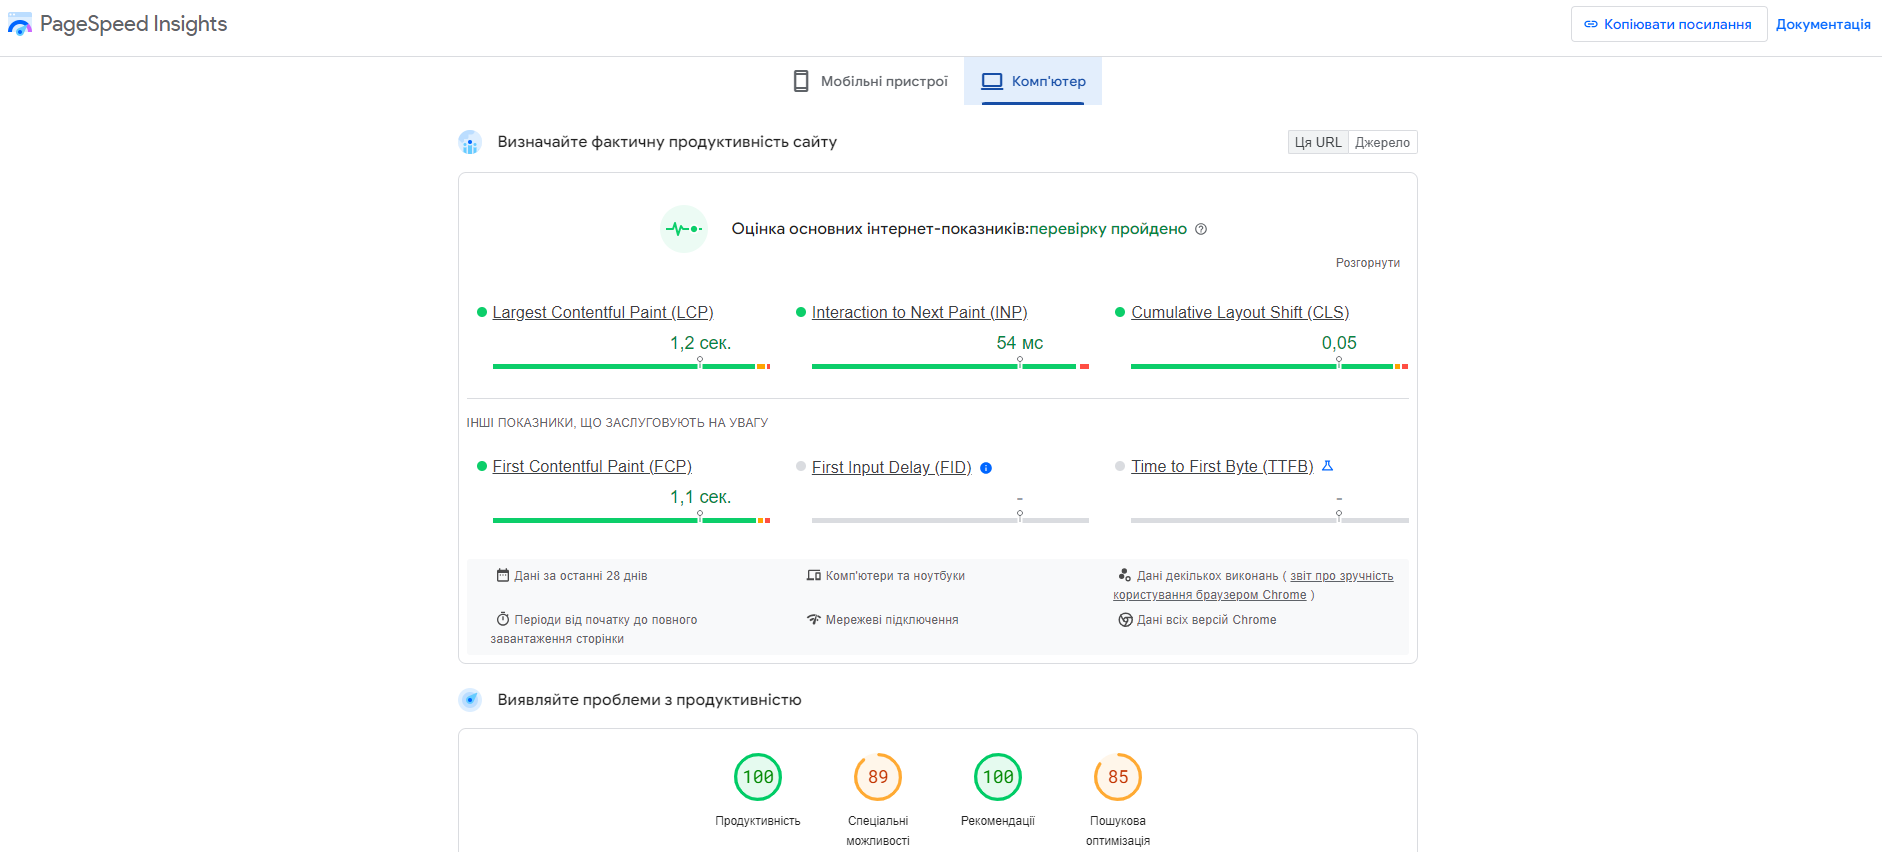Click the calendar icon by Дані за останні 28 днів
Image resolution: width=1882 pixels, height=852 pixels.
coord(503,575)
